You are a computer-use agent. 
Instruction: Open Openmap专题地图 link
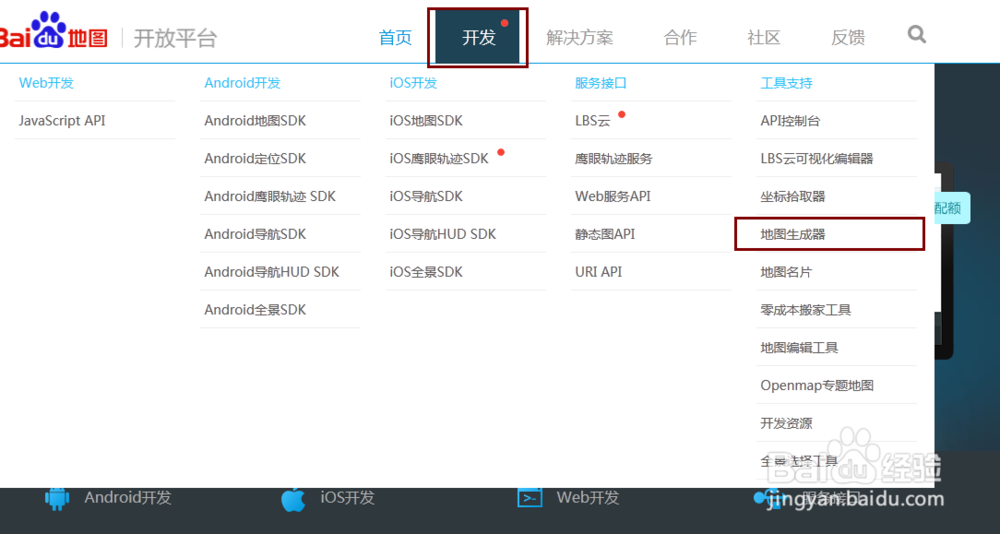817,385
